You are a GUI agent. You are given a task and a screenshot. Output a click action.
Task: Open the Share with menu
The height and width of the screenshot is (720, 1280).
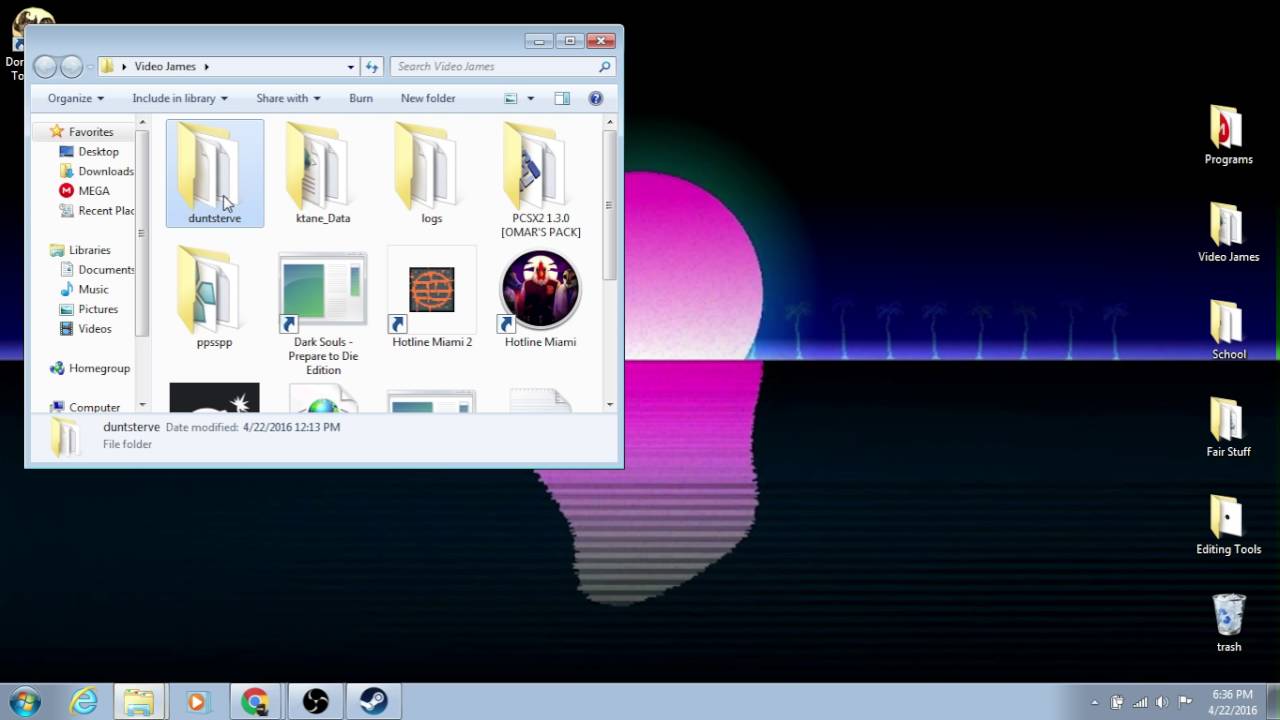click(x=288, y=98)
